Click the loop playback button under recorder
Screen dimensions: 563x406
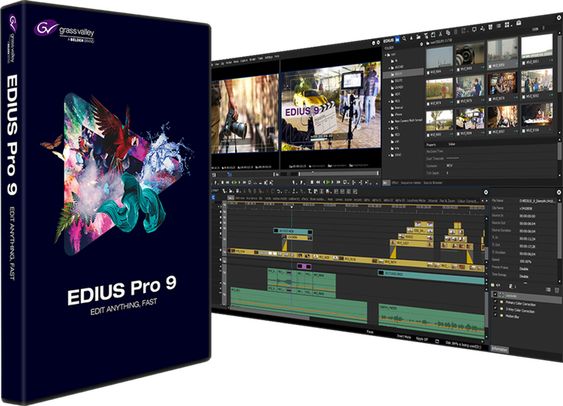pos(345,182)
